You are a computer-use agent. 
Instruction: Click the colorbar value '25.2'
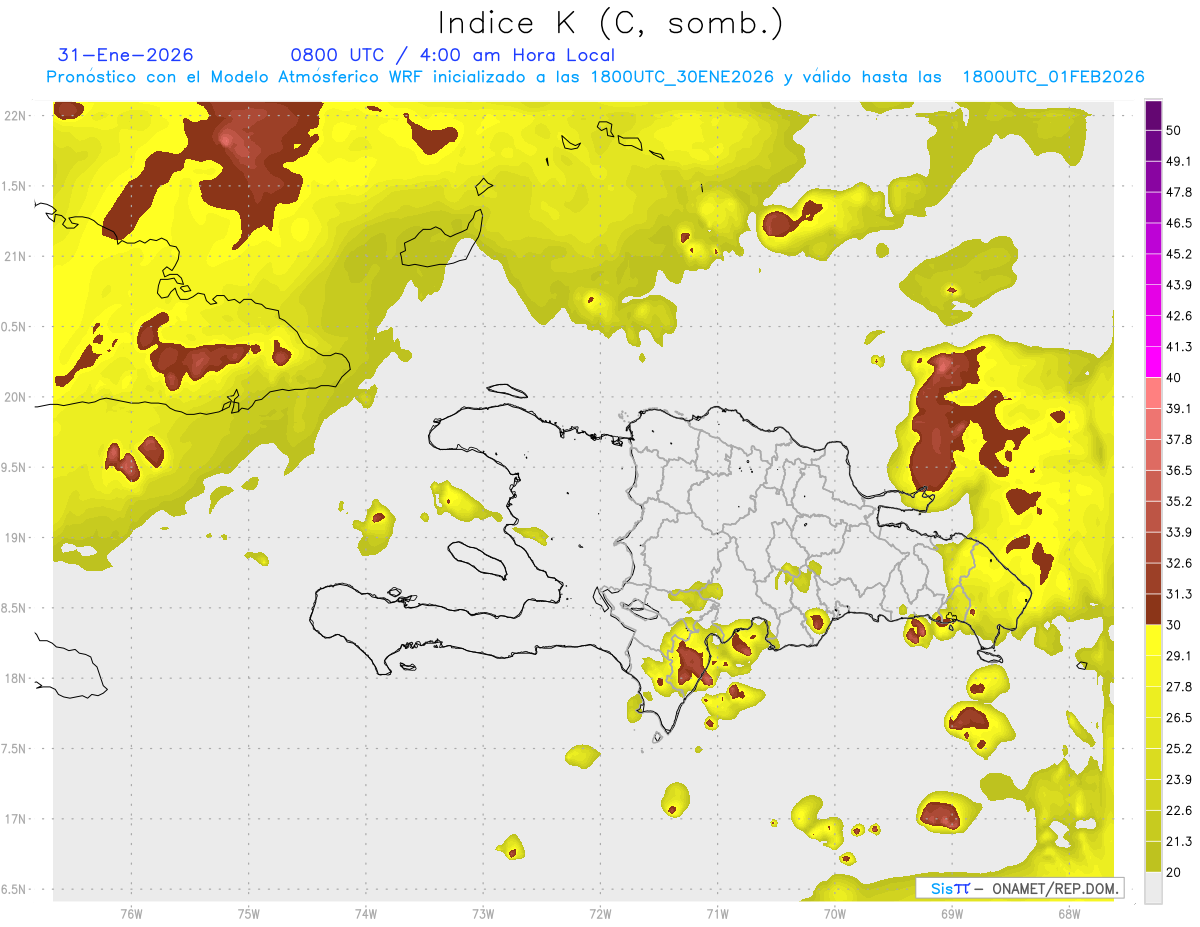pos(1179,749)
